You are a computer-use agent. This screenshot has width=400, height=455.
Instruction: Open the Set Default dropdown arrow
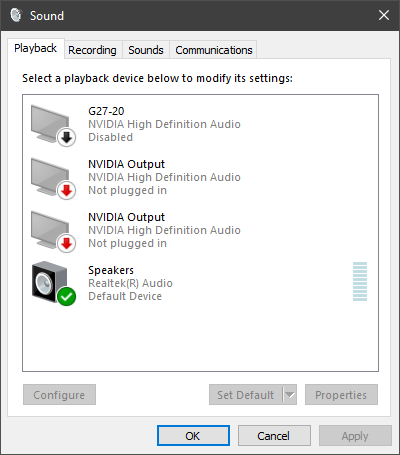[x=290, y=395]
